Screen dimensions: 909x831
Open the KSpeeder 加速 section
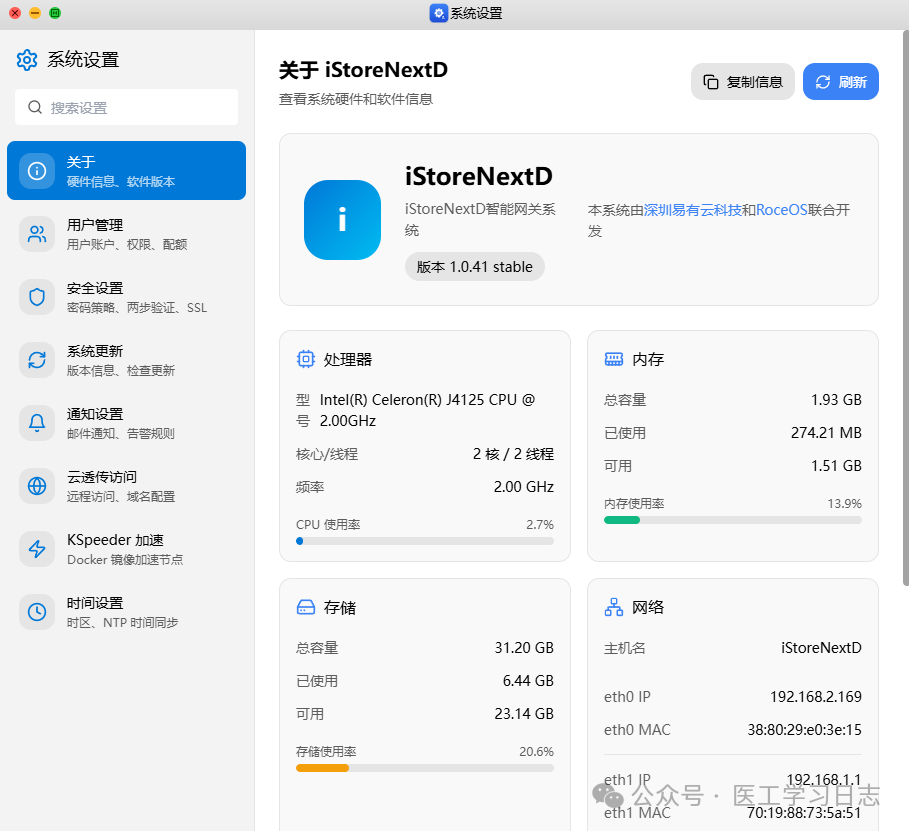click(126, 549)
